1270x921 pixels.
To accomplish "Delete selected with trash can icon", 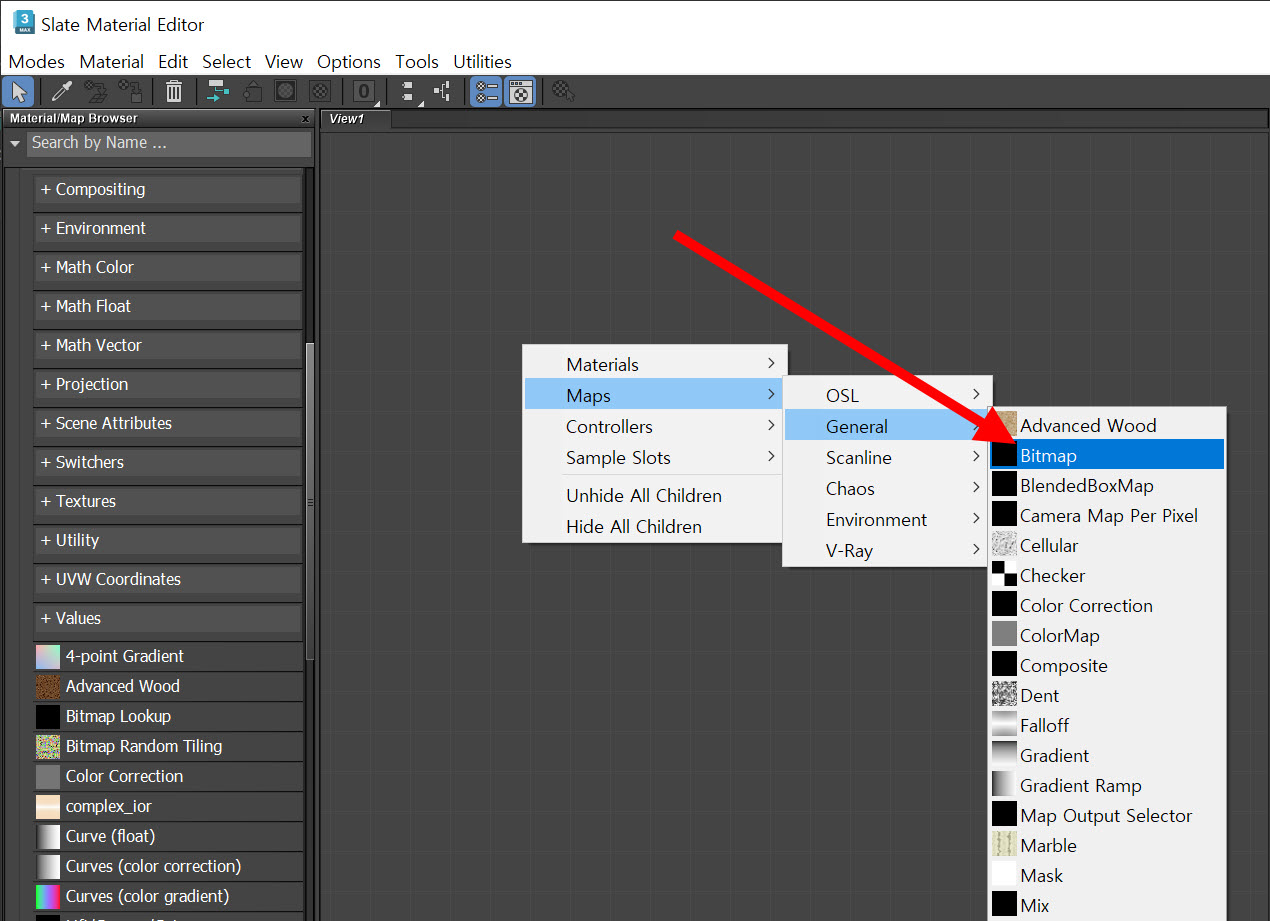I will coord(174,92).
